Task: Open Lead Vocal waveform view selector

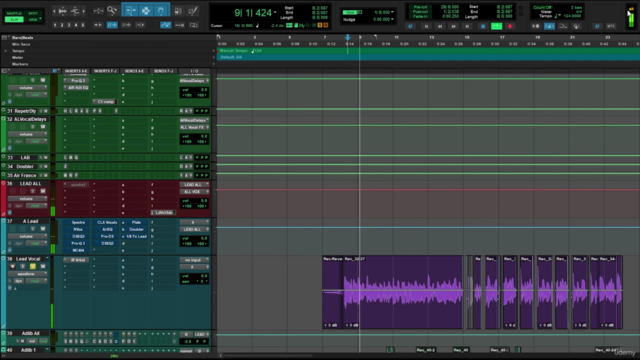Action: [27, 274]
